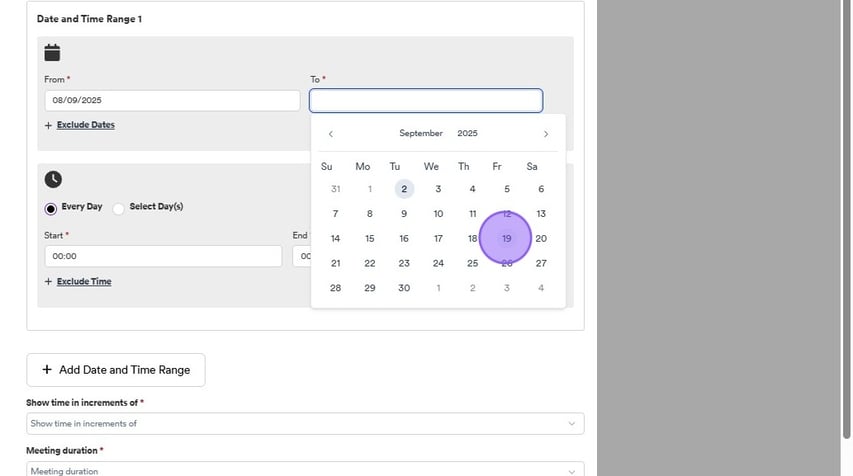Screen dimensions: 853x476
Task: Click the From date input field
Action: pos(172,101)
